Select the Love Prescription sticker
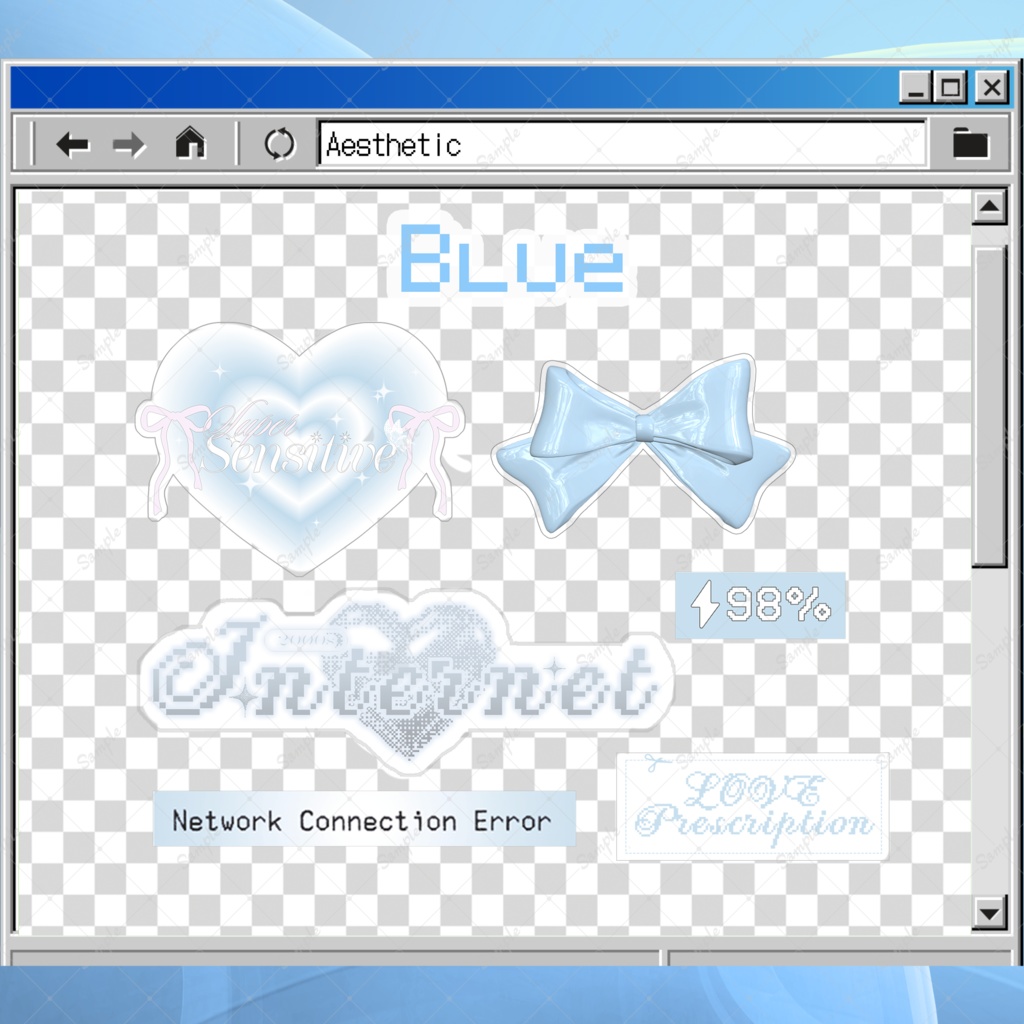 click(752, 807)
